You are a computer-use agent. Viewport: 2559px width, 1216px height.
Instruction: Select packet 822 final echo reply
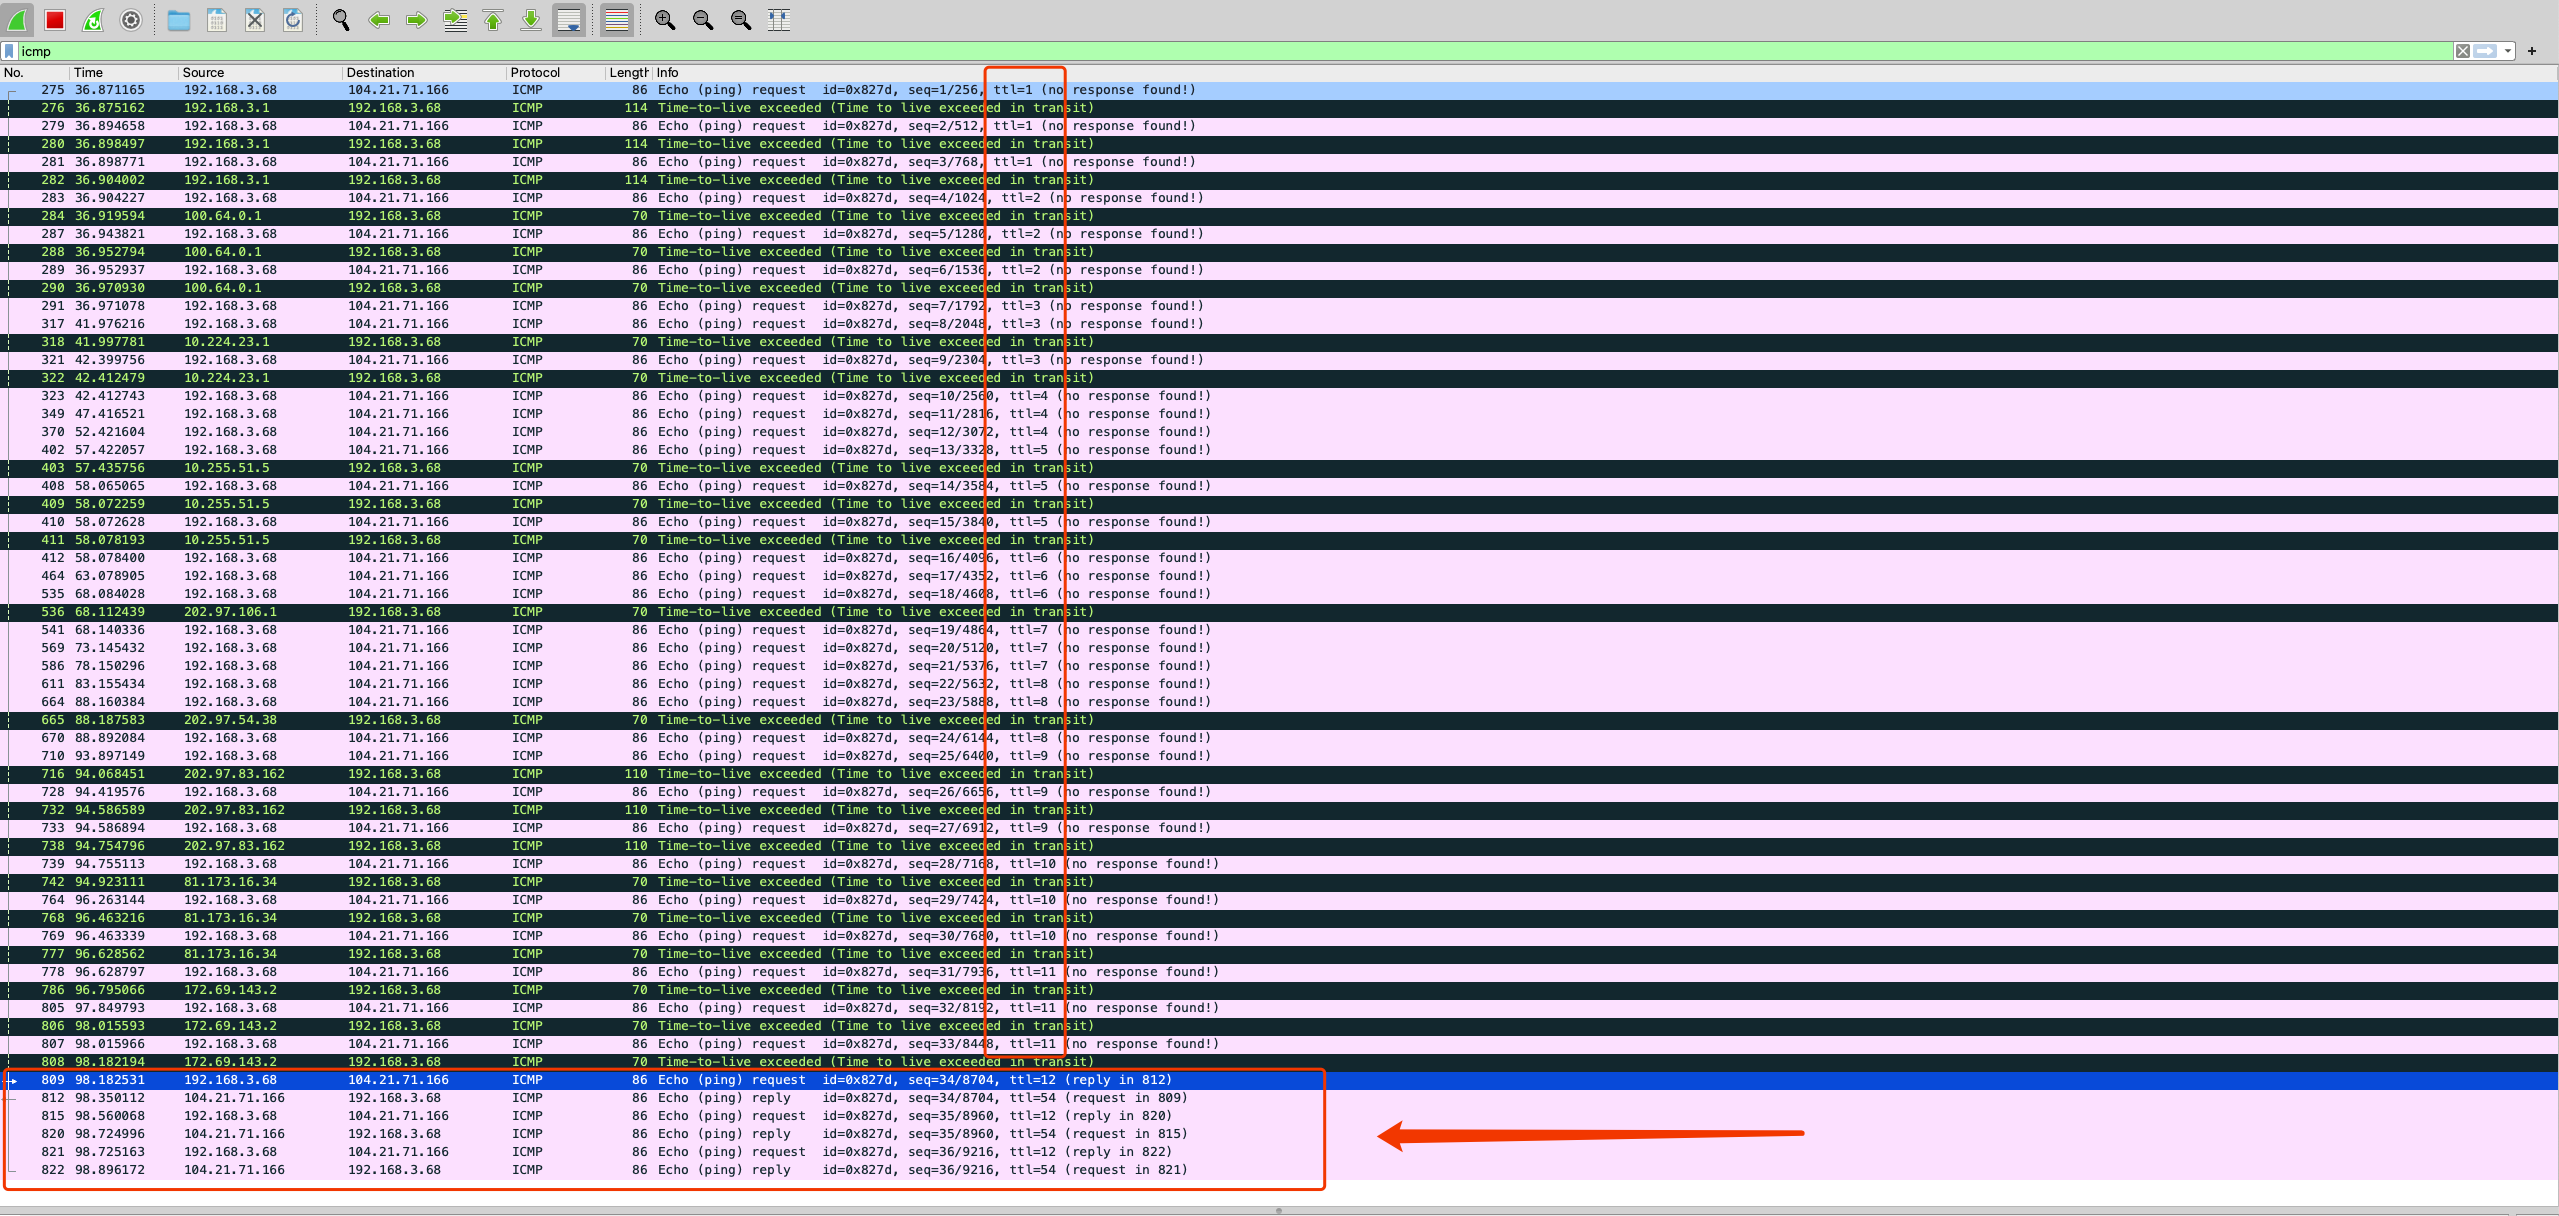click(1279, 1170)
